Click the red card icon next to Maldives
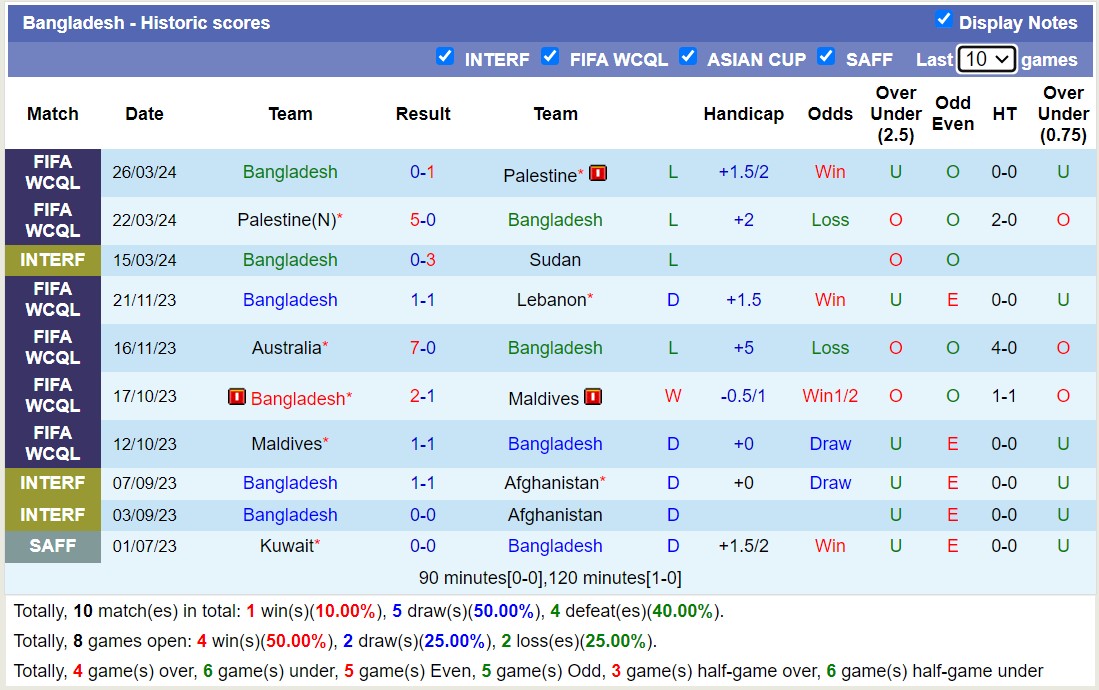The image size is (1099, 690). click(x=593, y=397)
